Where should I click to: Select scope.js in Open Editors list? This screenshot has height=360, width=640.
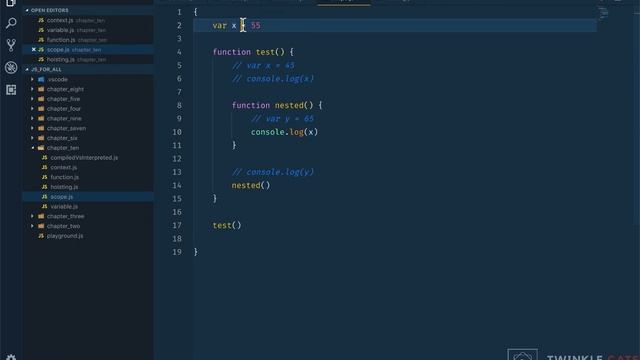[58, 50]
